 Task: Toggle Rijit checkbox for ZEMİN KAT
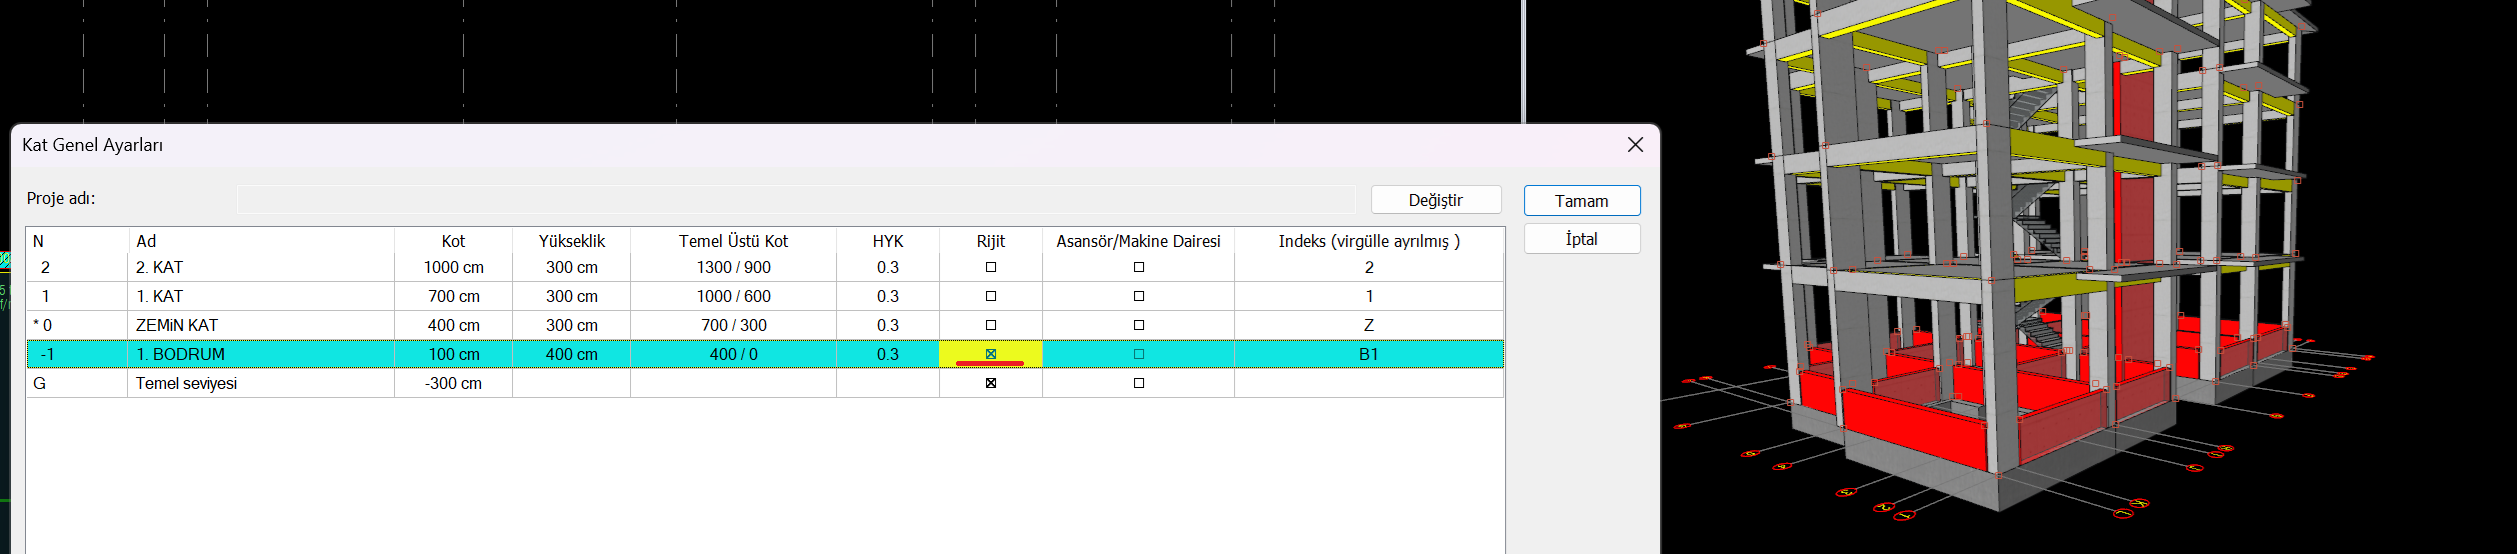[x=991, y=325]
